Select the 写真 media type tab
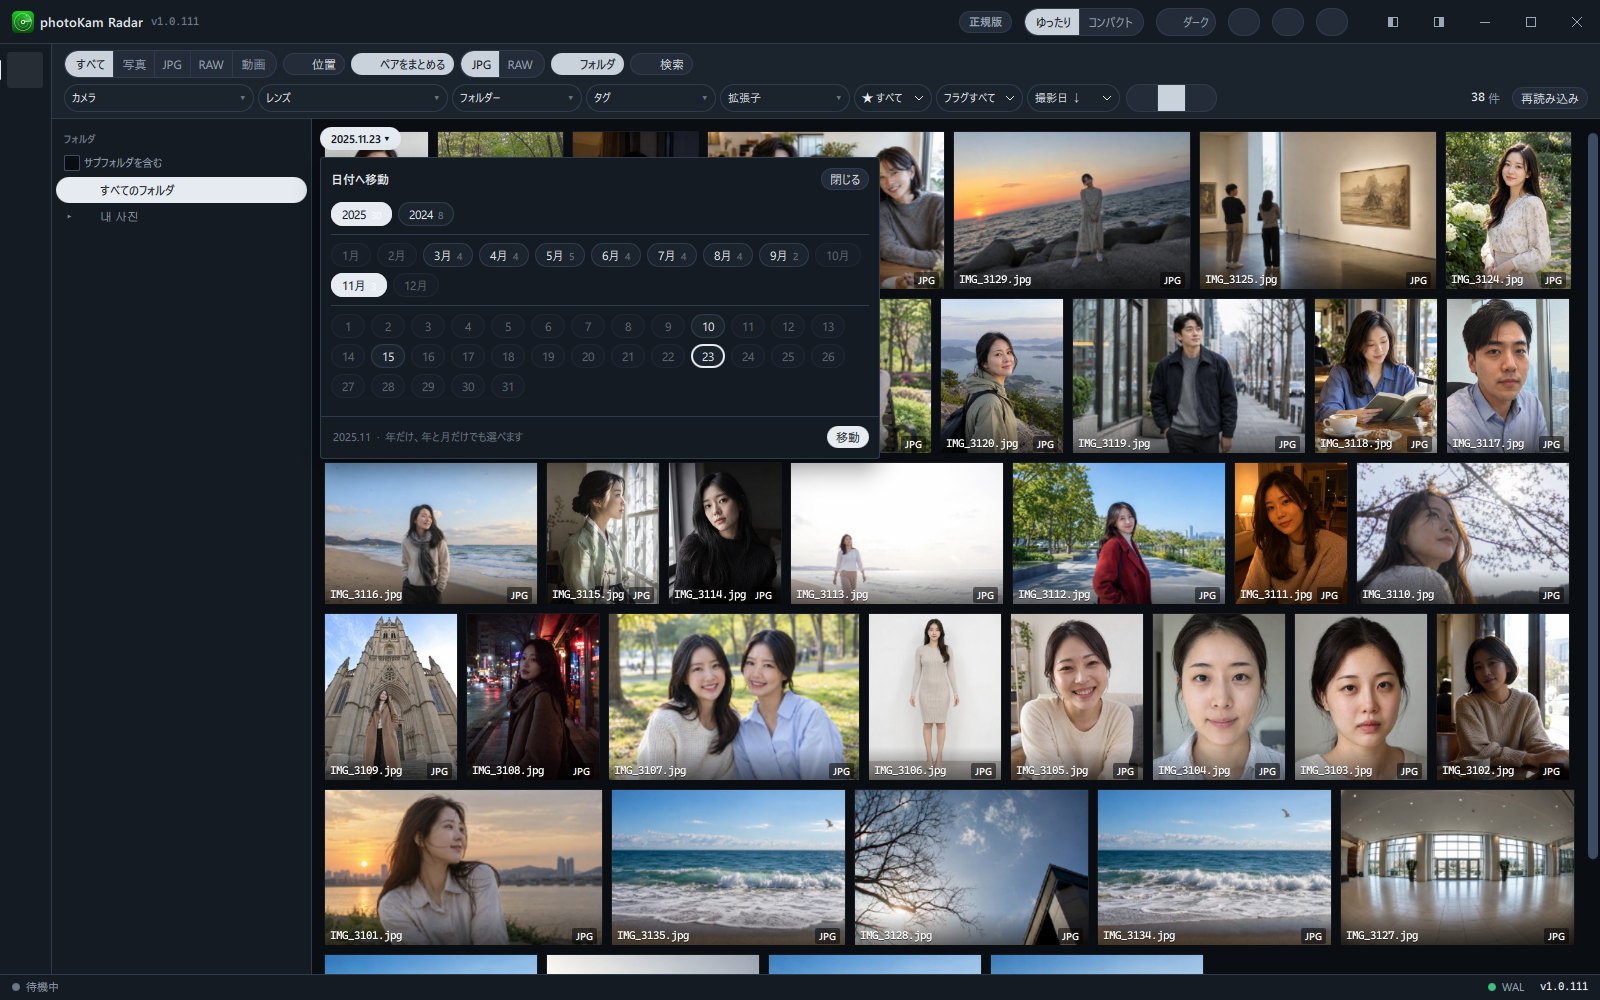 [x=134, y=64]
